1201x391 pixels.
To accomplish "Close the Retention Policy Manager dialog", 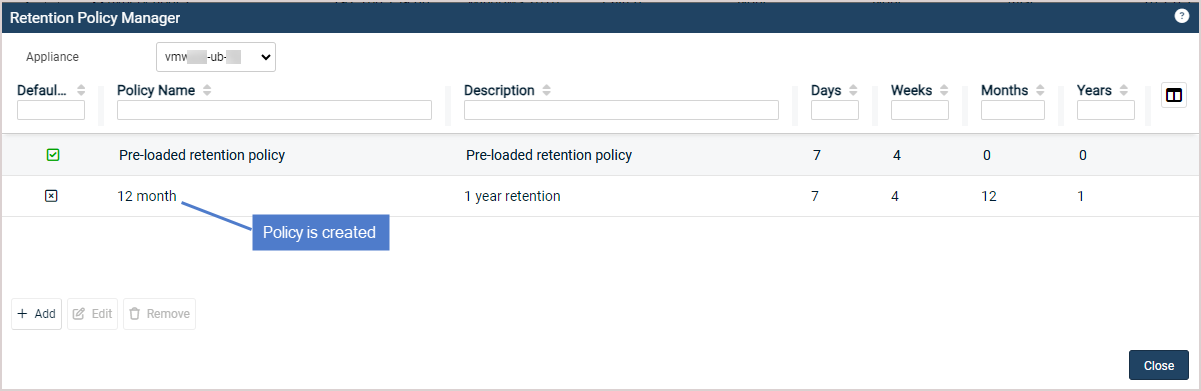I will (x=1159, y=365).
